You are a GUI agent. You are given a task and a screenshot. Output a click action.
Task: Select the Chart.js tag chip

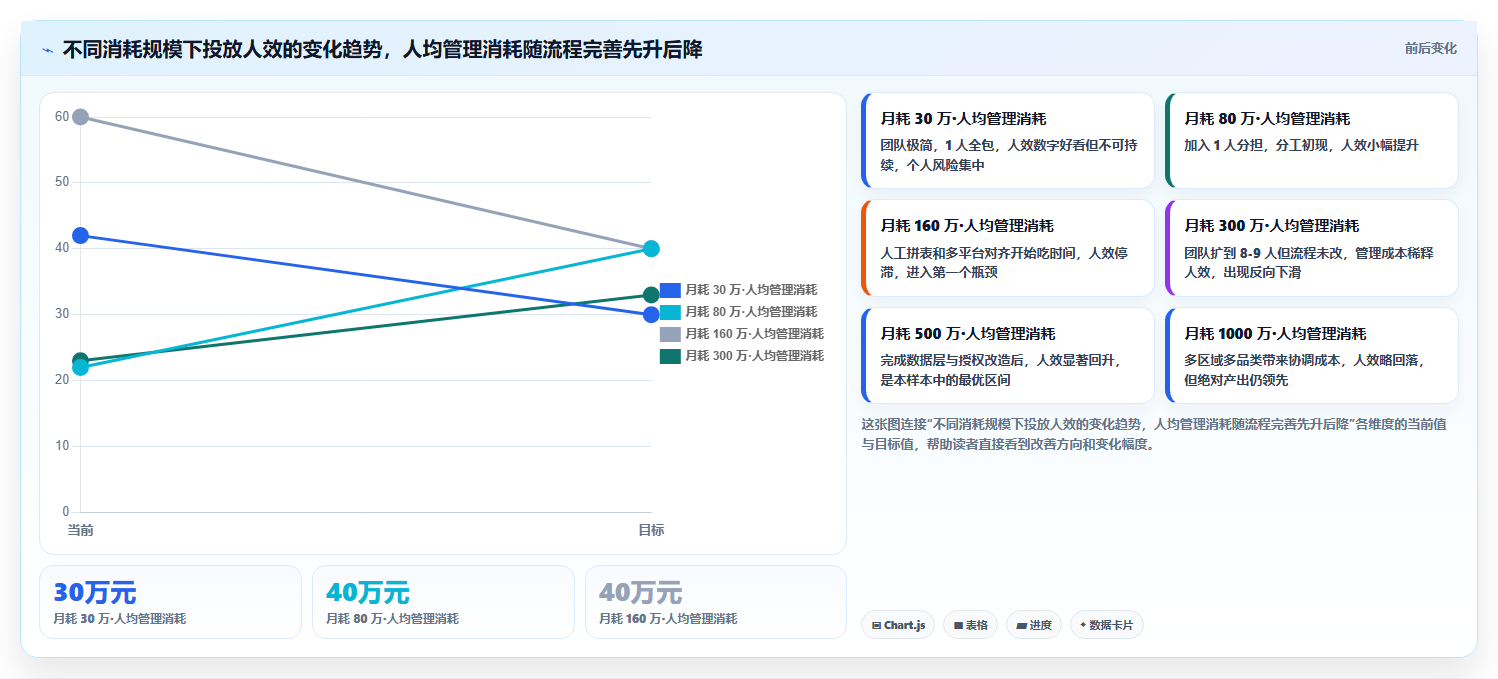(x=898, y=625)
